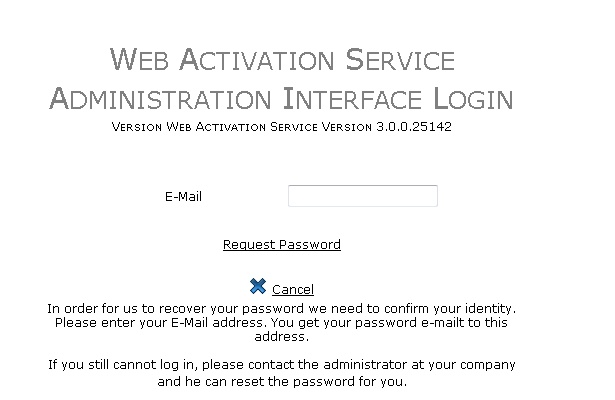The height and width of the screenshot is (400, 615).
Task: Click the "he can reset the password" line
Action: 281,382
